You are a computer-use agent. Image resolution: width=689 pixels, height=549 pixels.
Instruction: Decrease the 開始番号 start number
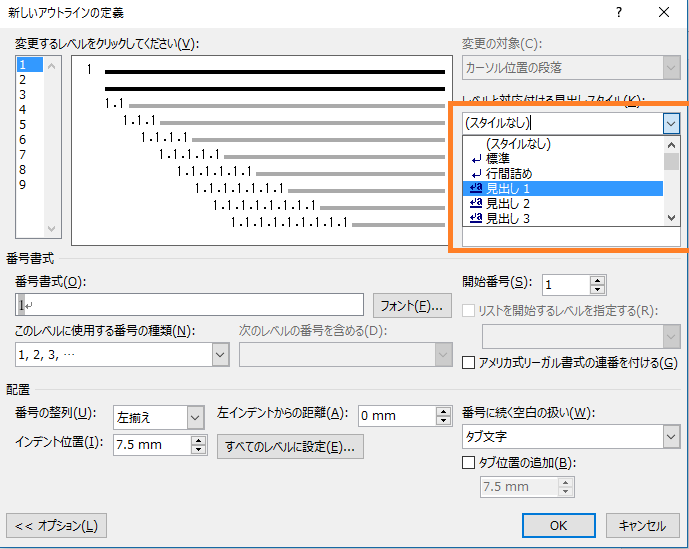pos(597,290)
